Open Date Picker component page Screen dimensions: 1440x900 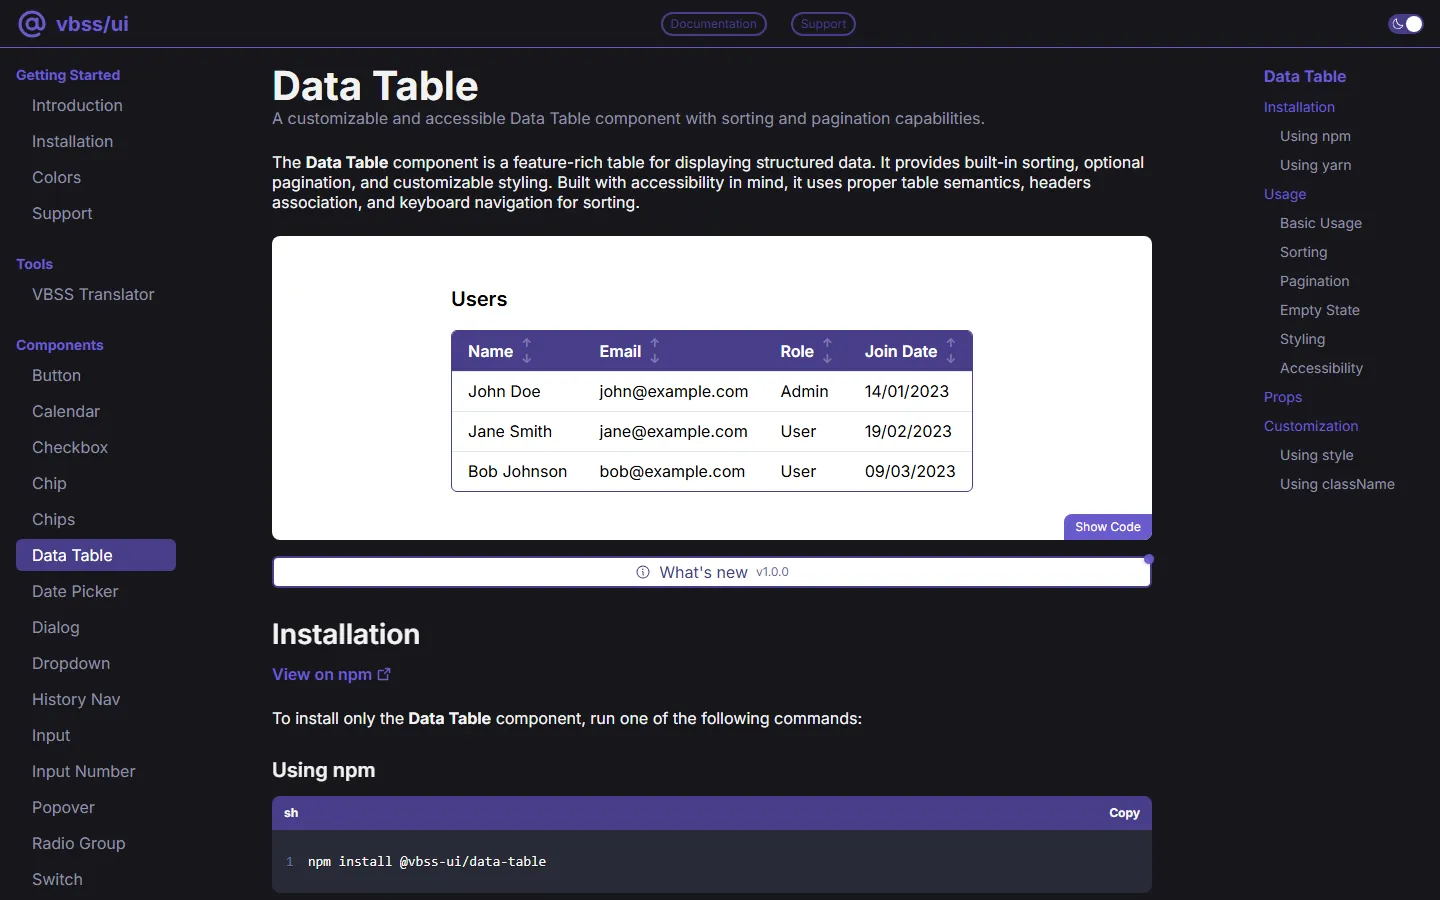(x=75, y=591)
